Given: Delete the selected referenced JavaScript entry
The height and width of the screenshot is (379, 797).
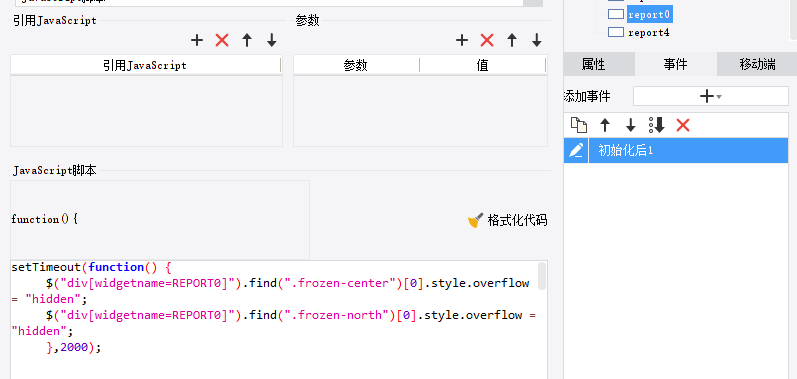Looking at the screenshot, I should pos(222,40).
